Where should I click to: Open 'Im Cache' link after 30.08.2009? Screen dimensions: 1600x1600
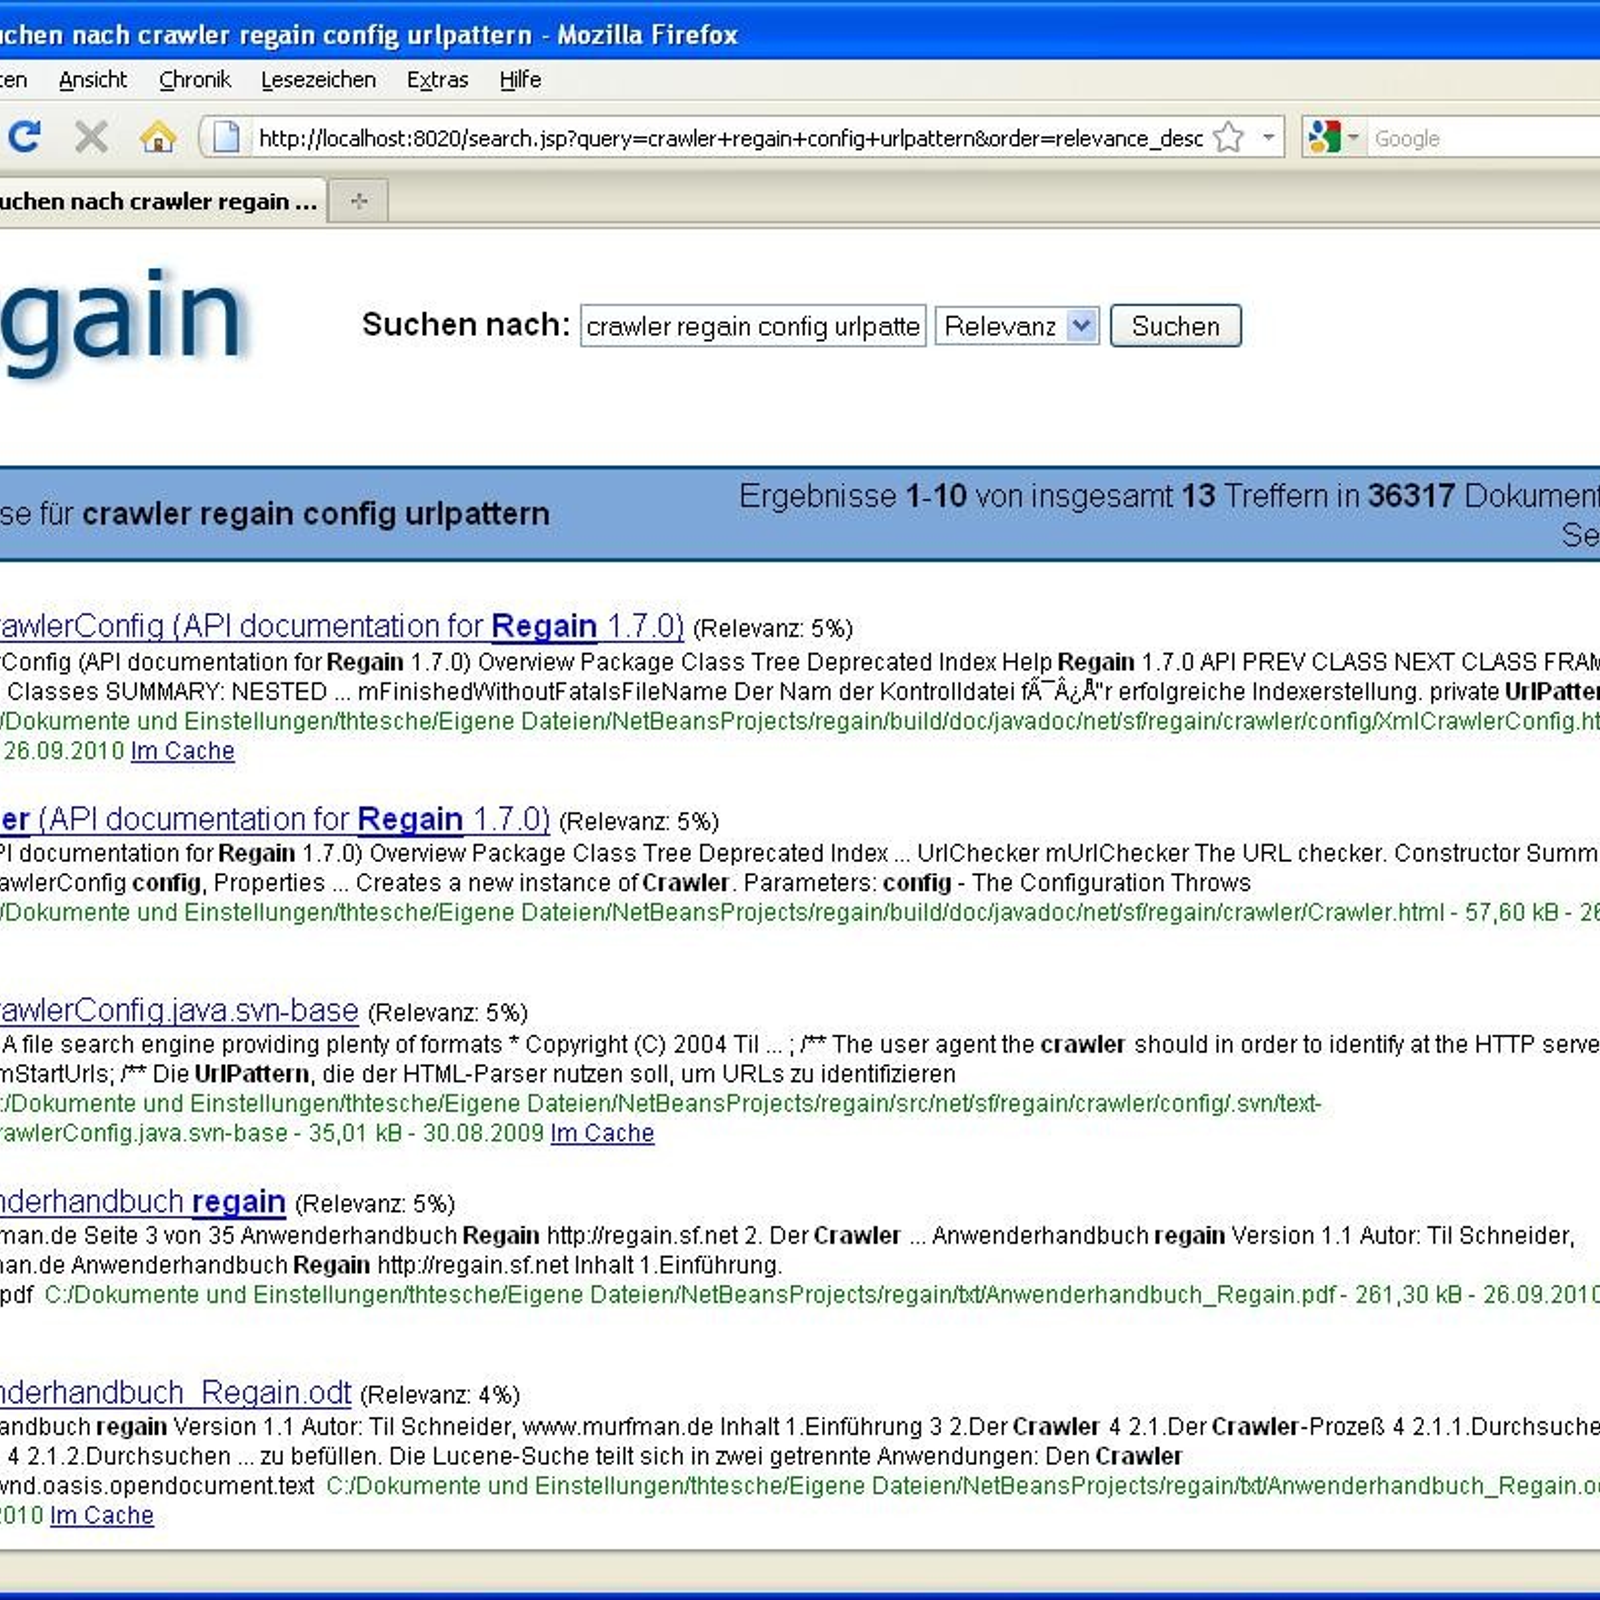[x=602, y=1133]
